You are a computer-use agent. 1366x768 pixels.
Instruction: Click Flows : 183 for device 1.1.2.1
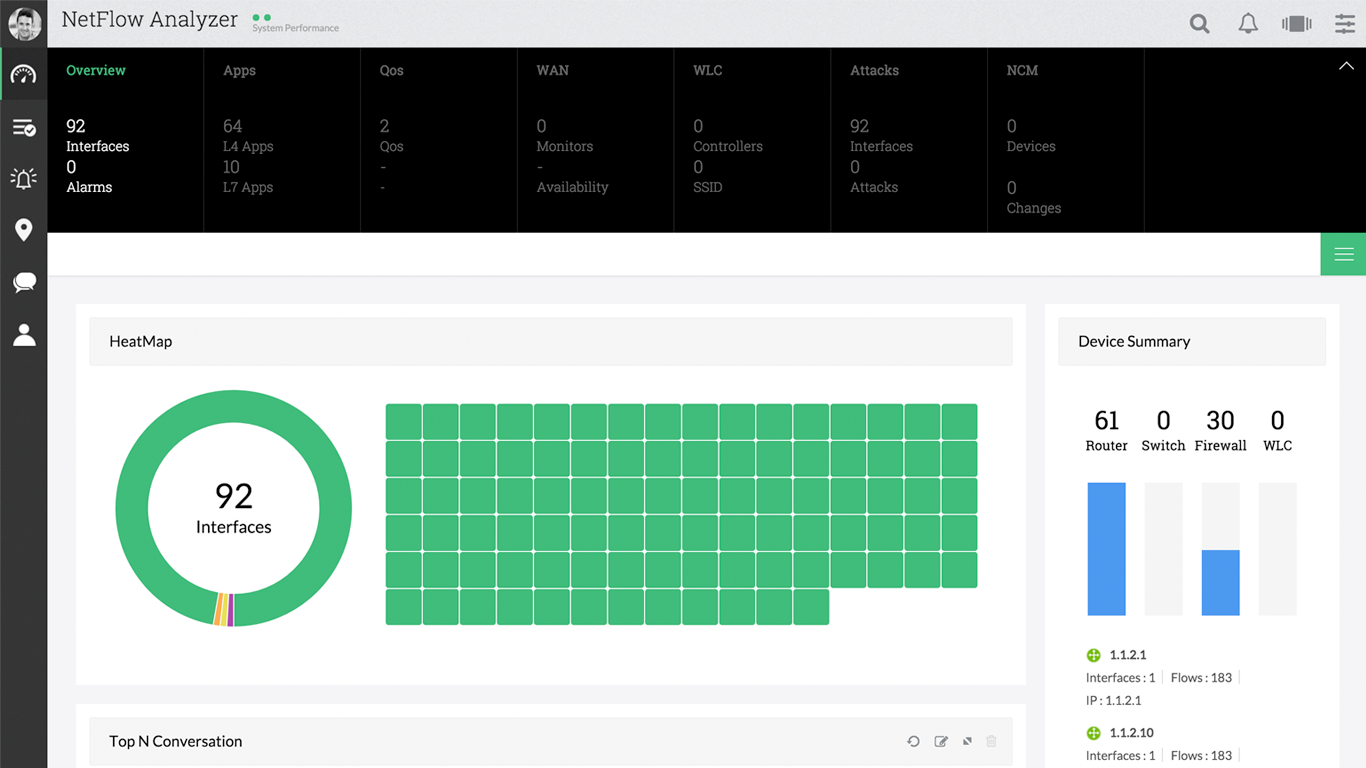tap(1201, 678)
